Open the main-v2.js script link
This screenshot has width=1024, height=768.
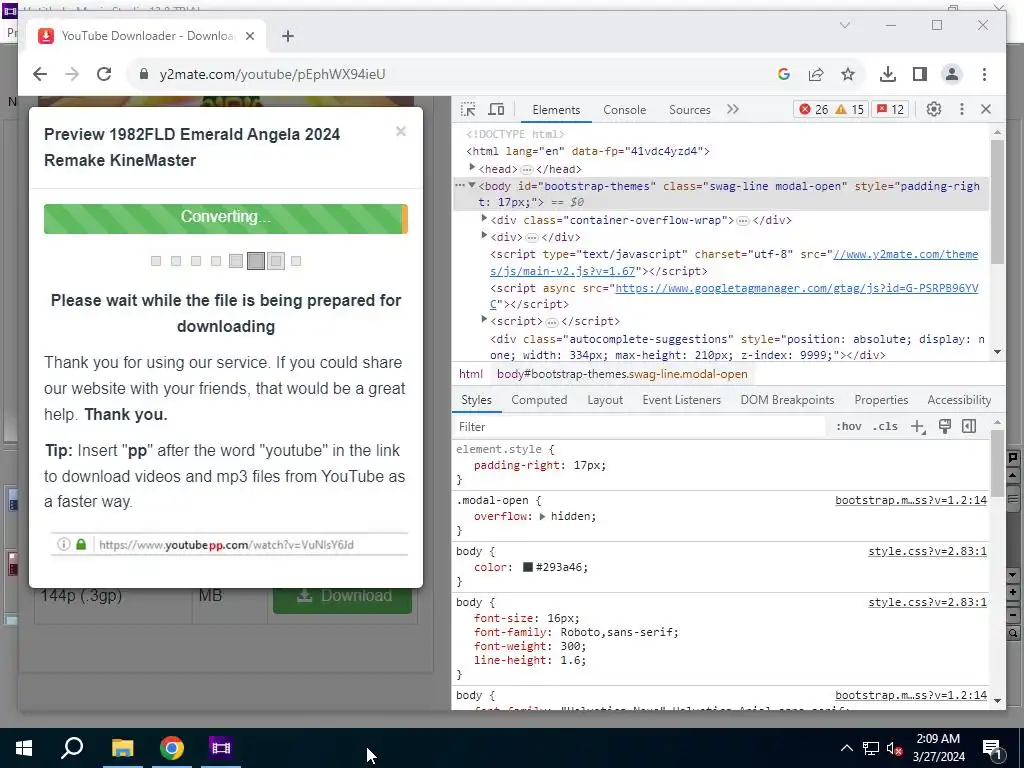734,263
